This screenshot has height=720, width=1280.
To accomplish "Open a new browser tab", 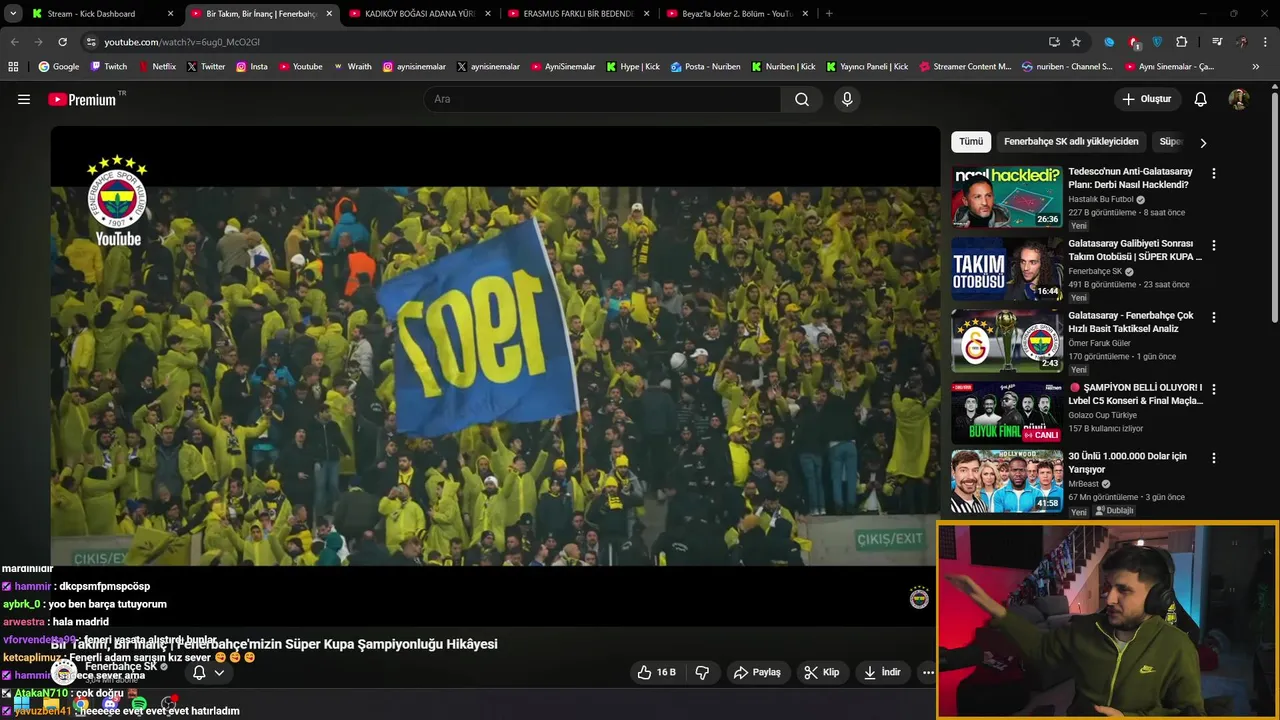I will (829, 13).
